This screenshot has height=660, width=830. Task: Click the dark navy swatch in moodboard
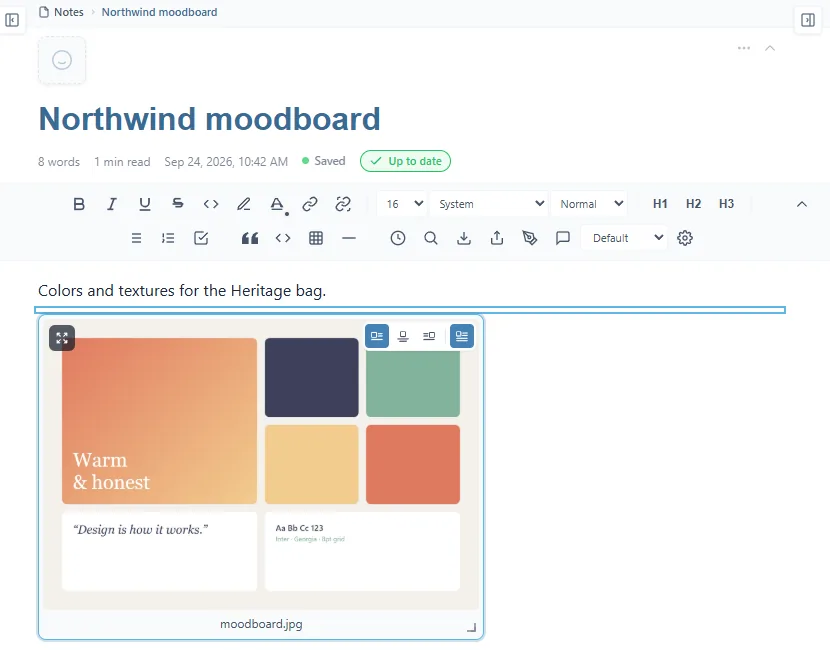coord(312,377)
